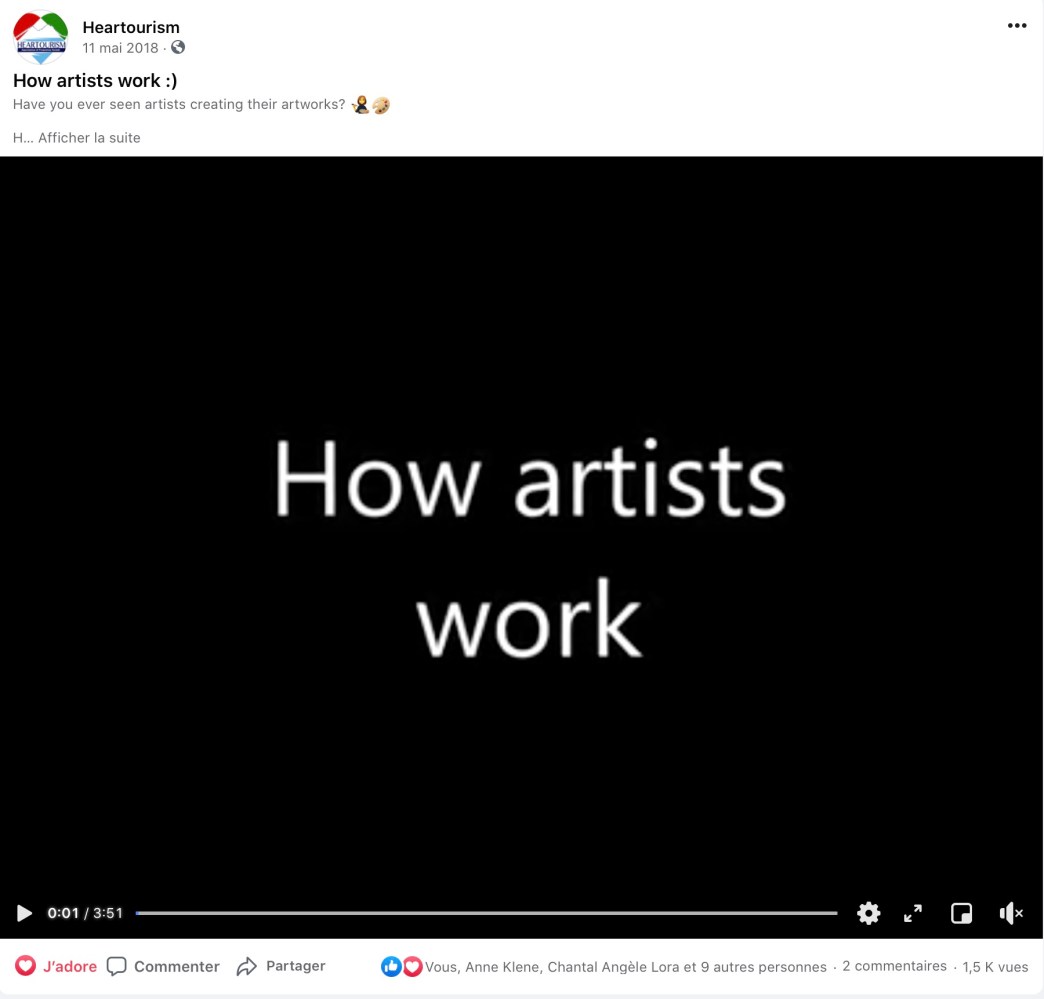The width and height of the screenshot is (1044, 999).
Task: Open post options three-dot menu
Action: click(x=1017, y=26)
